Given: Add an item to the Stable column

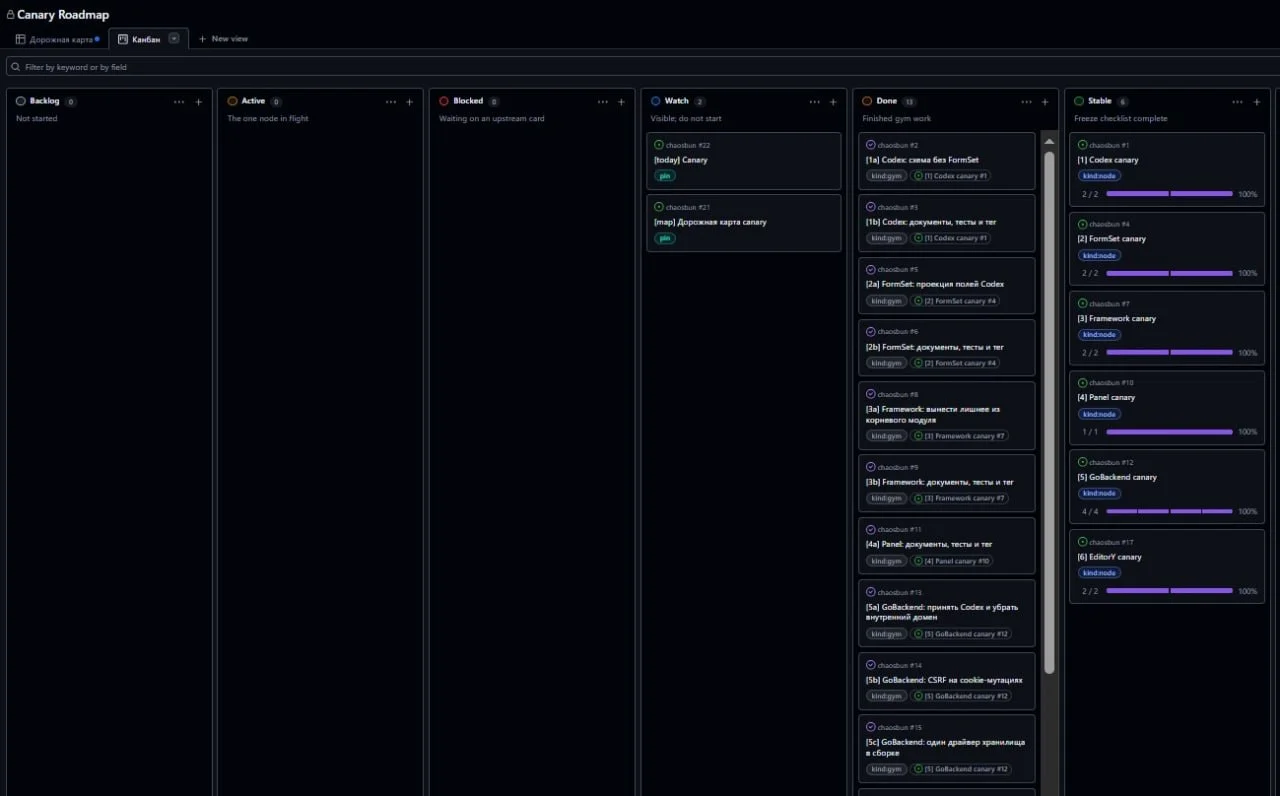Looking at the screenshot, I should point(1257,101).
